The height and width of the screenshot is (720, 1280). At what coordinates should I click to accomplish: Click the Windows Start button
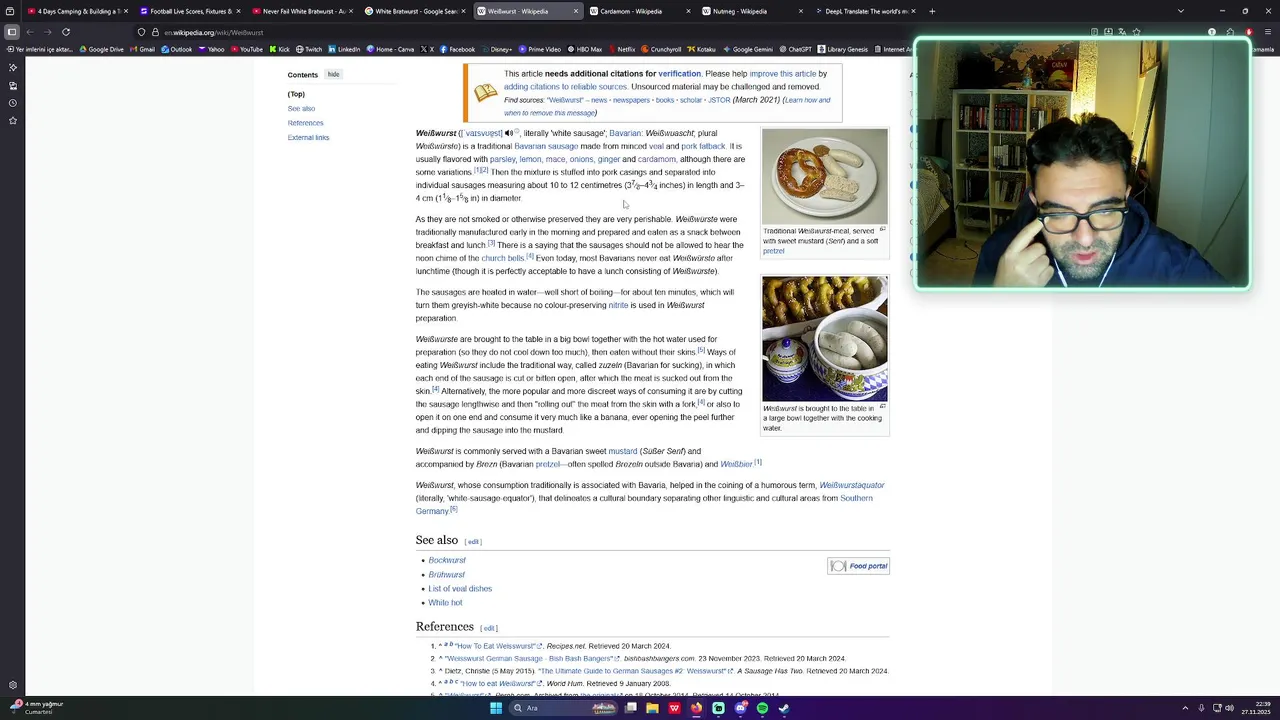[495, 708]
